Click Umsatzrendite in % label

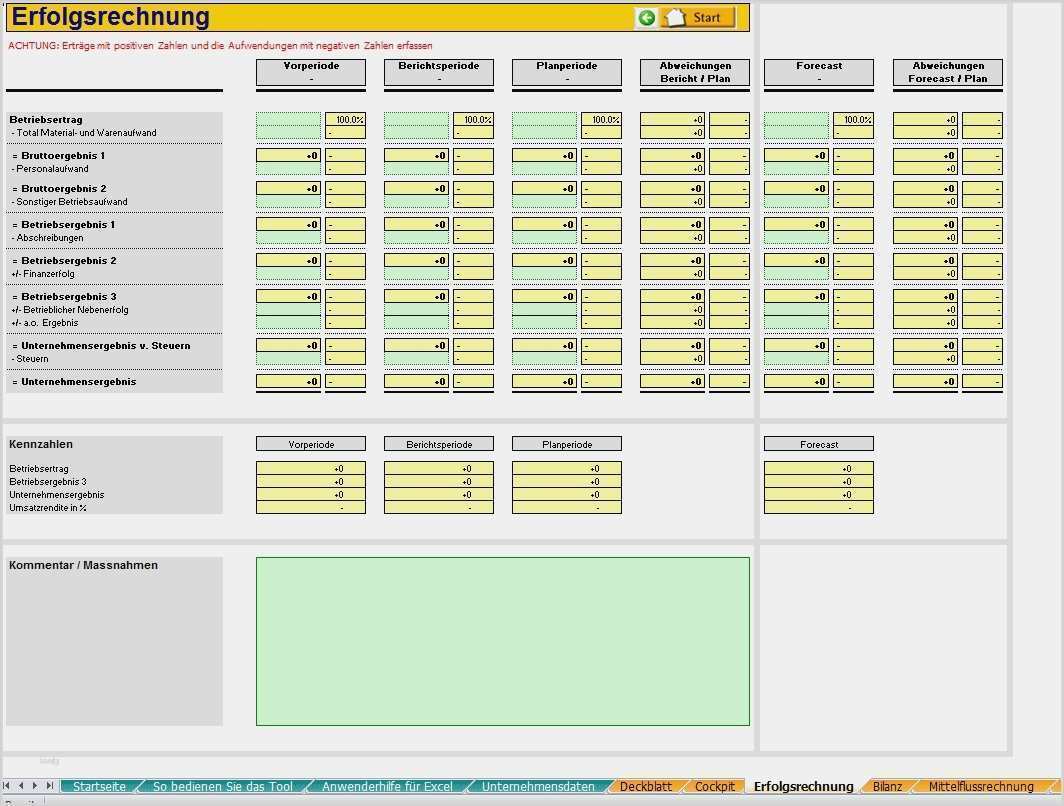click(48, 507)
